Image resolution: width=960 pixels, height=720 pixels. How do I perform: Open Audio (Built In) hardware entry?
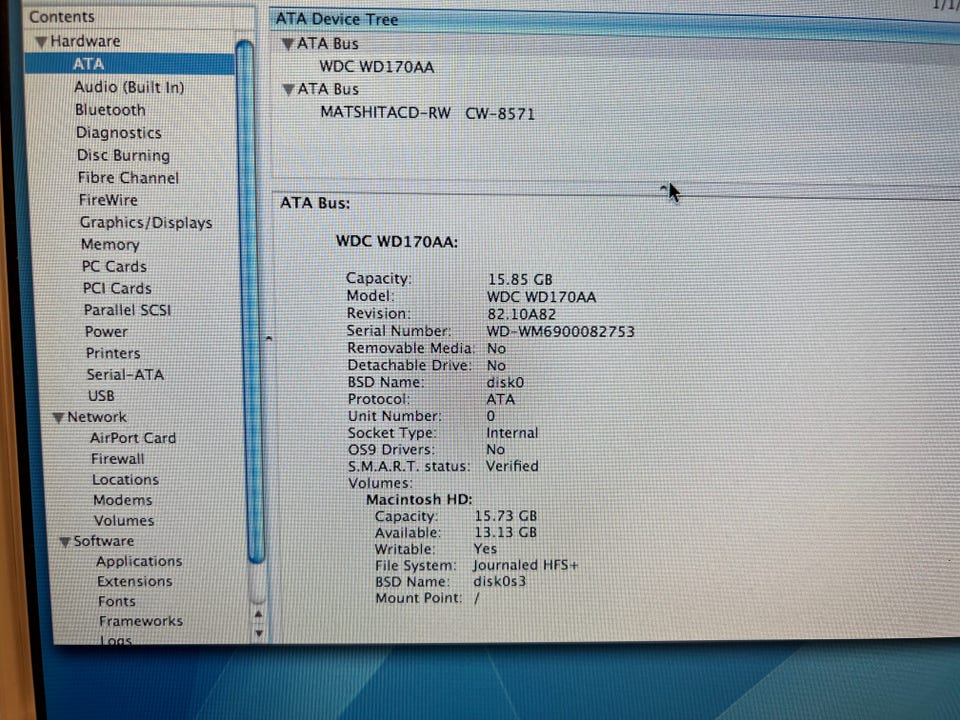pyautogui.click(x=129, y=87)
